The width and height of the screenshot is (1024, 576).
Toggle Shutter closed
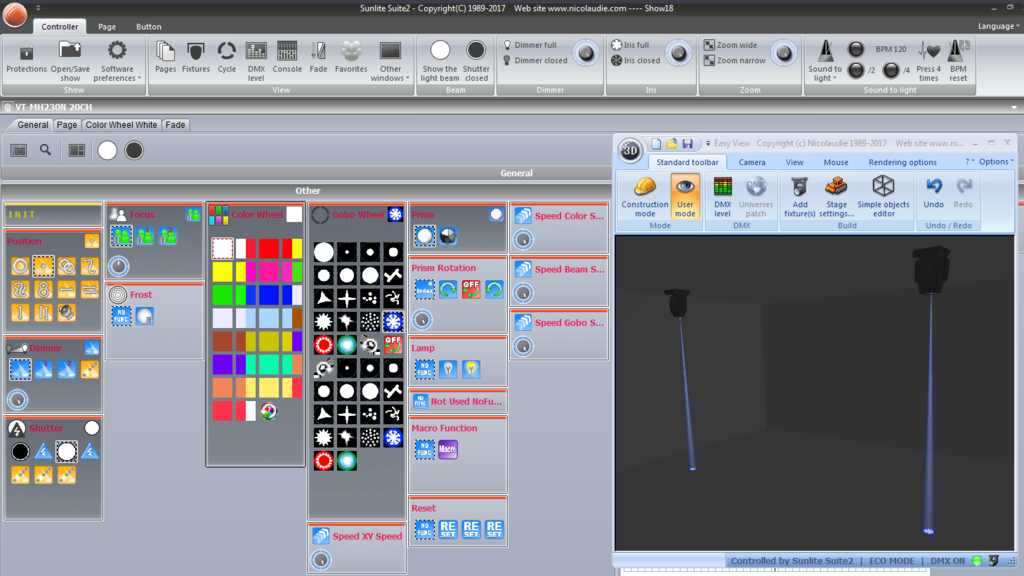[476, 61]
